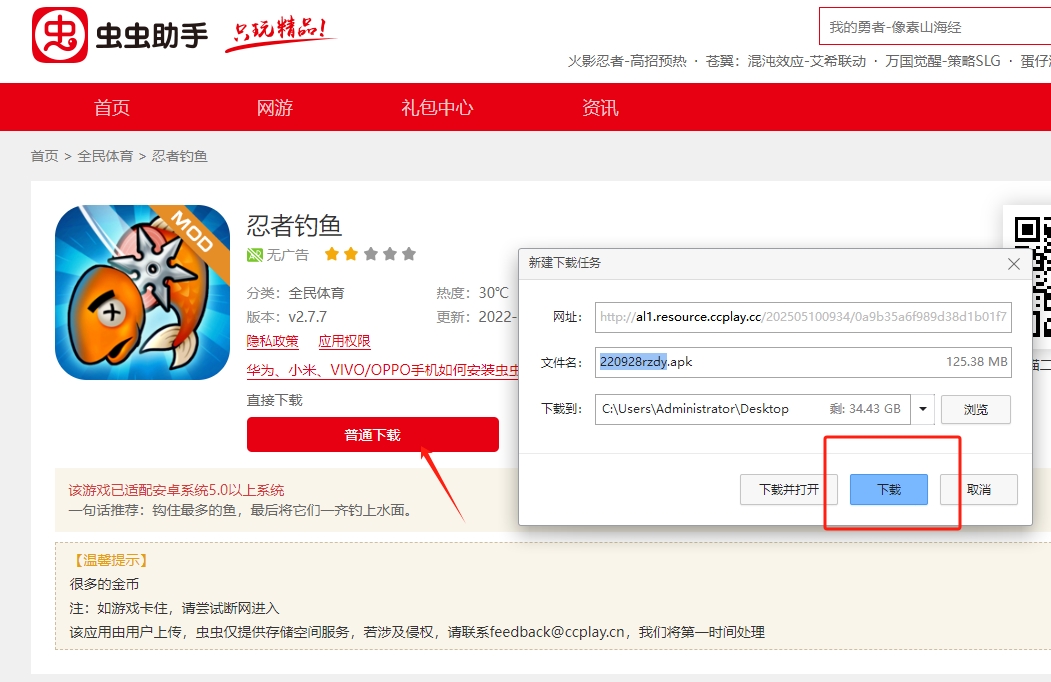Open the 礼包中心 navigation tab

tap(437, 107)
